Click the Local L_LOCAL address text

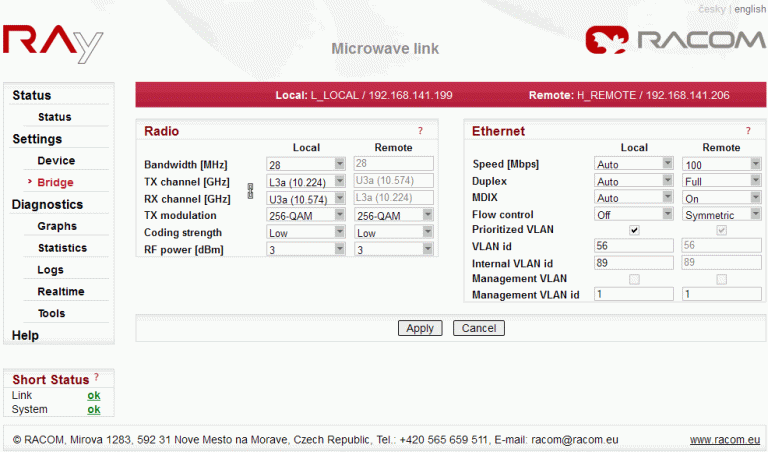click(x=364, y=95)
